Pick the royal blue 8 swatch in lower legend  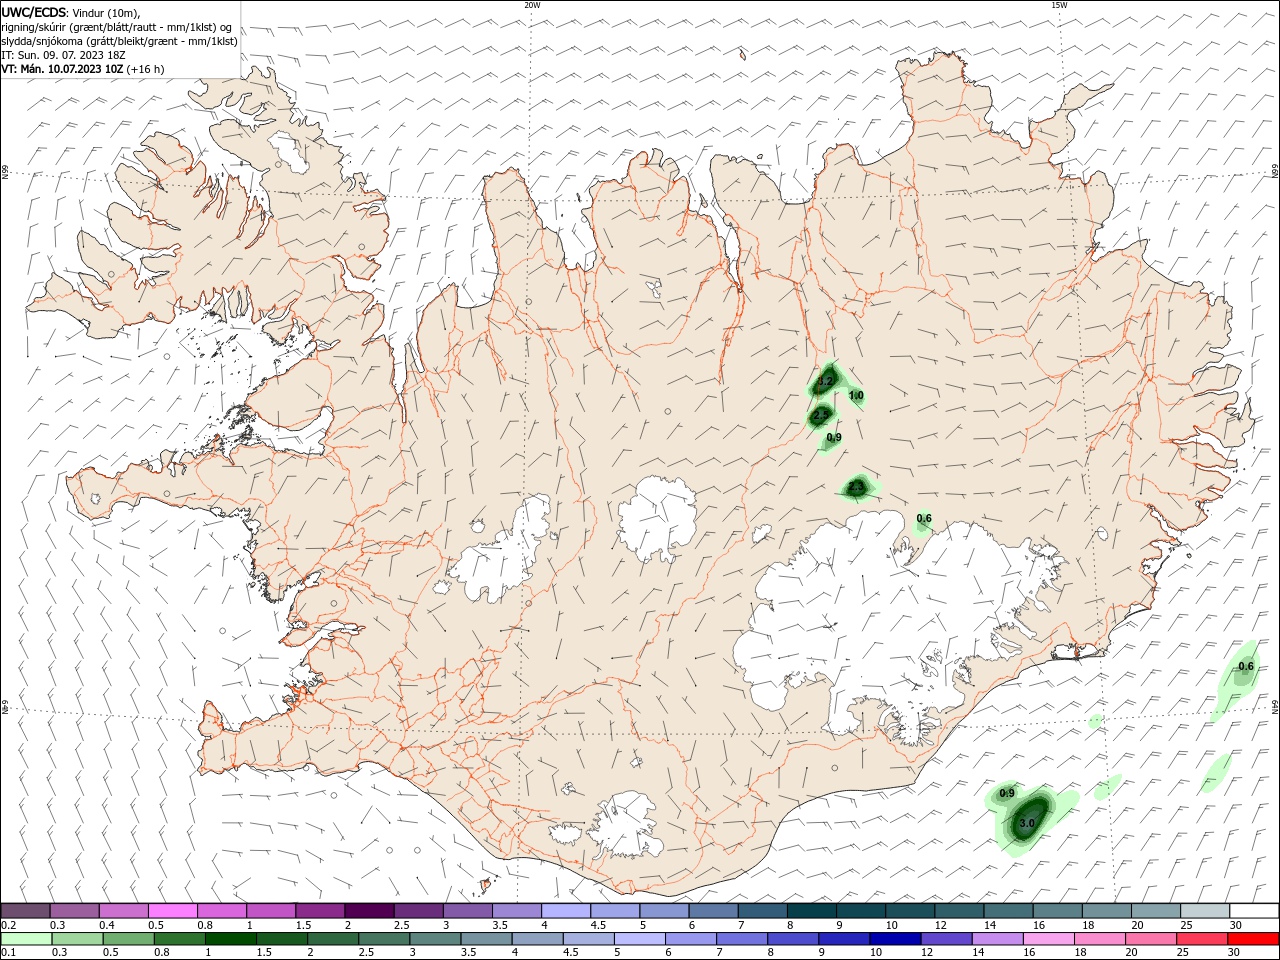click(794, 939)
